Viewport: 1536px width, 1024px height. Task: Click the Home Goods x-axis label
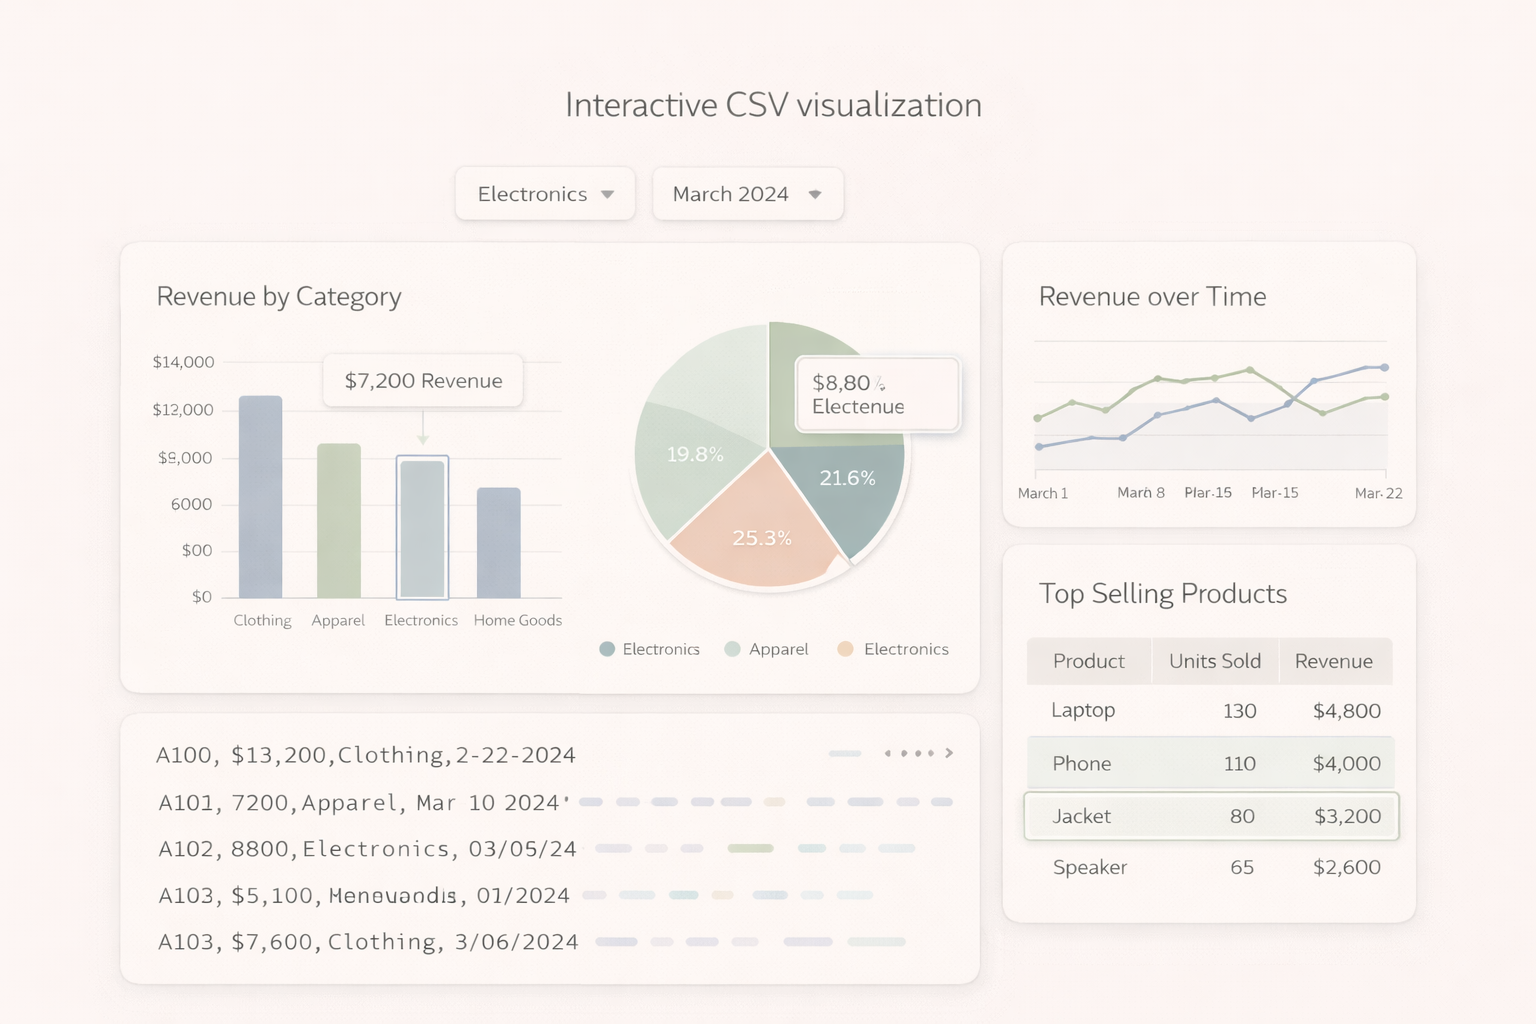click(518, 621)
